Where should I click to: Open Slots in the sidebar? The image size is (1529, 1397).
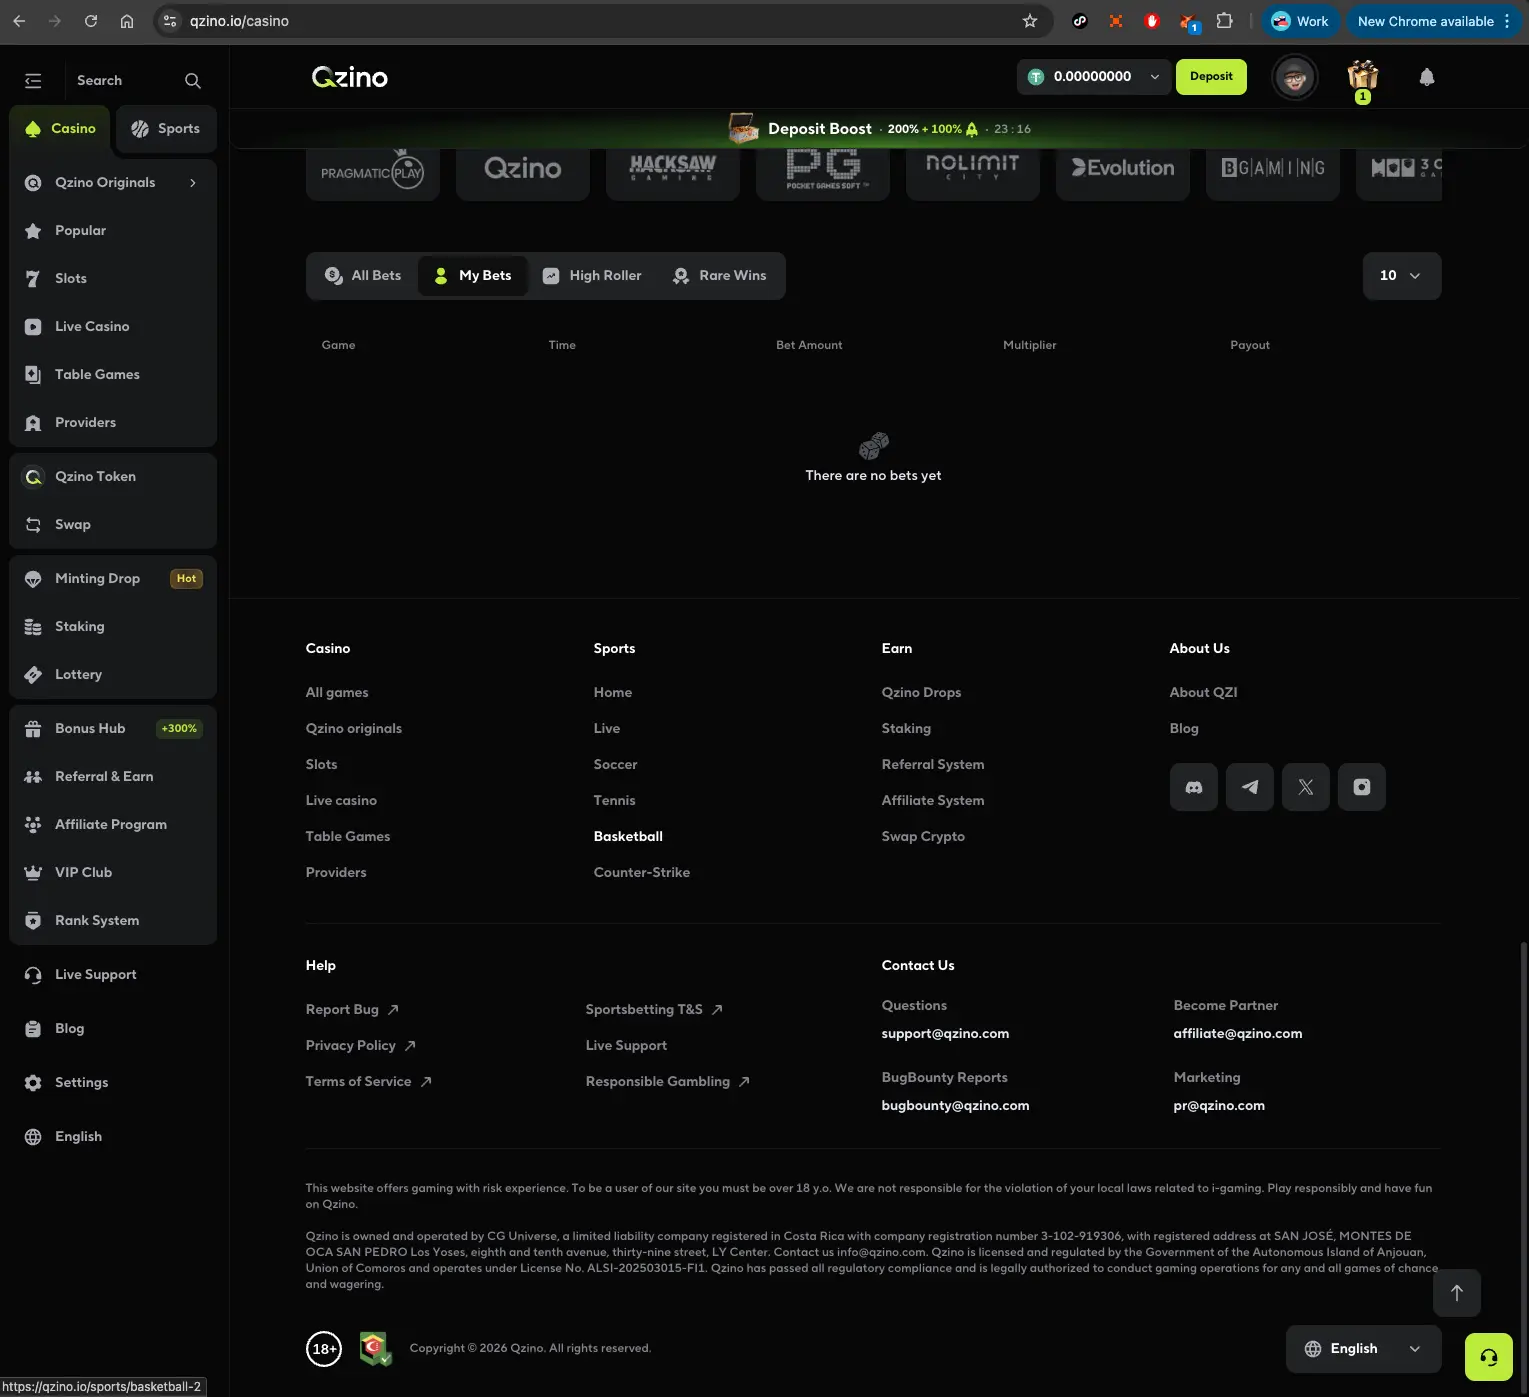113,279
